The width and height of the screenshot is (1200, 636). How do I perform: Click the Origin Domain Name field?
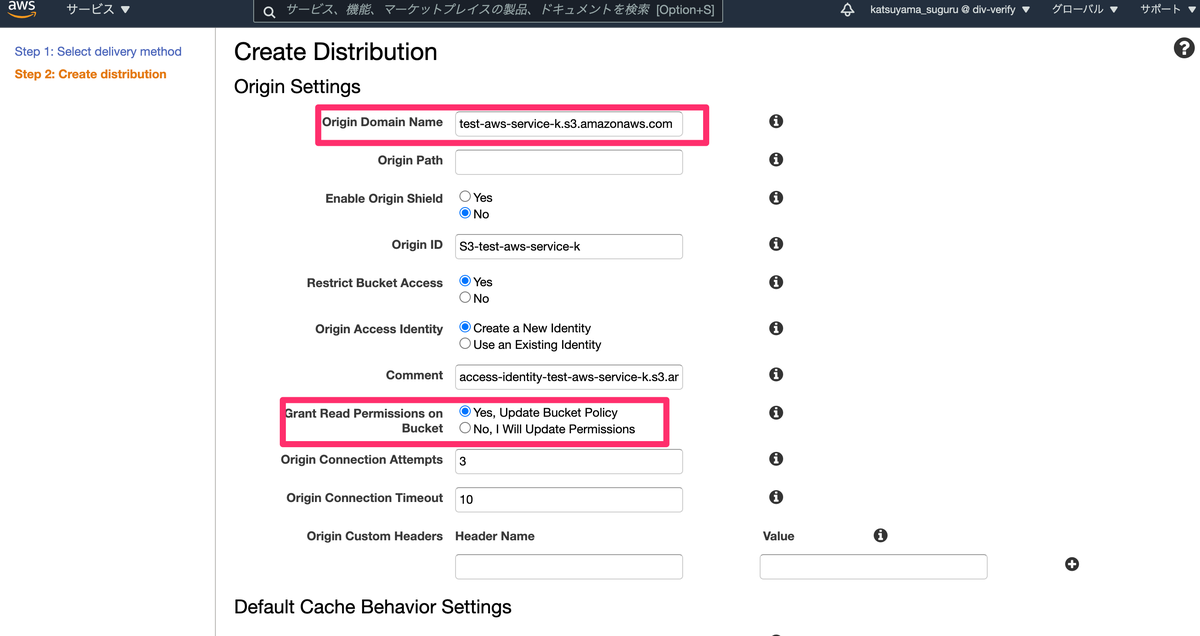tap(569, 124)
